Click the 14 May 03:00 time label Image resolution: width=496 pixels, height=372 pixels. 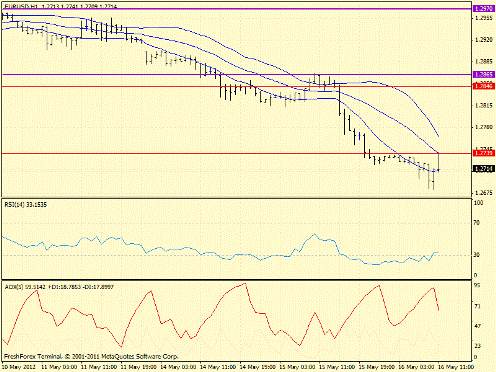pyautogui.click(x=178, y=367)
